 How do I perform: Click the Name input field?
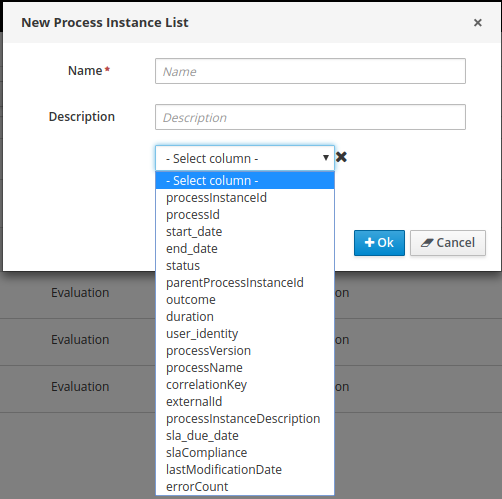tap(310, 71)
